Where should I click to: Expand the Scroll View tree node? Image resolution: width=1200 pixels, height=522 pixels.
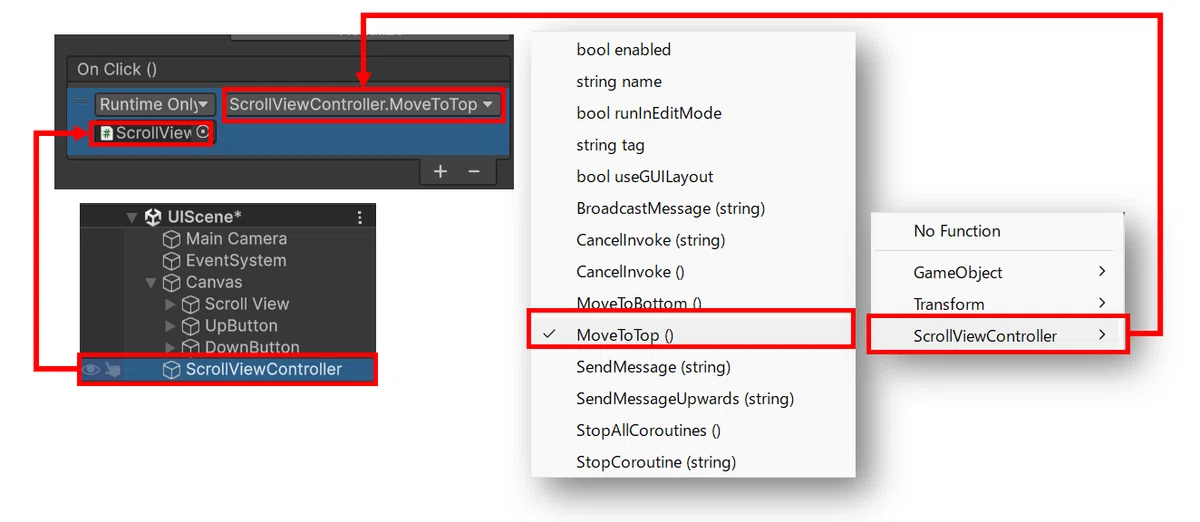[169, 304]
